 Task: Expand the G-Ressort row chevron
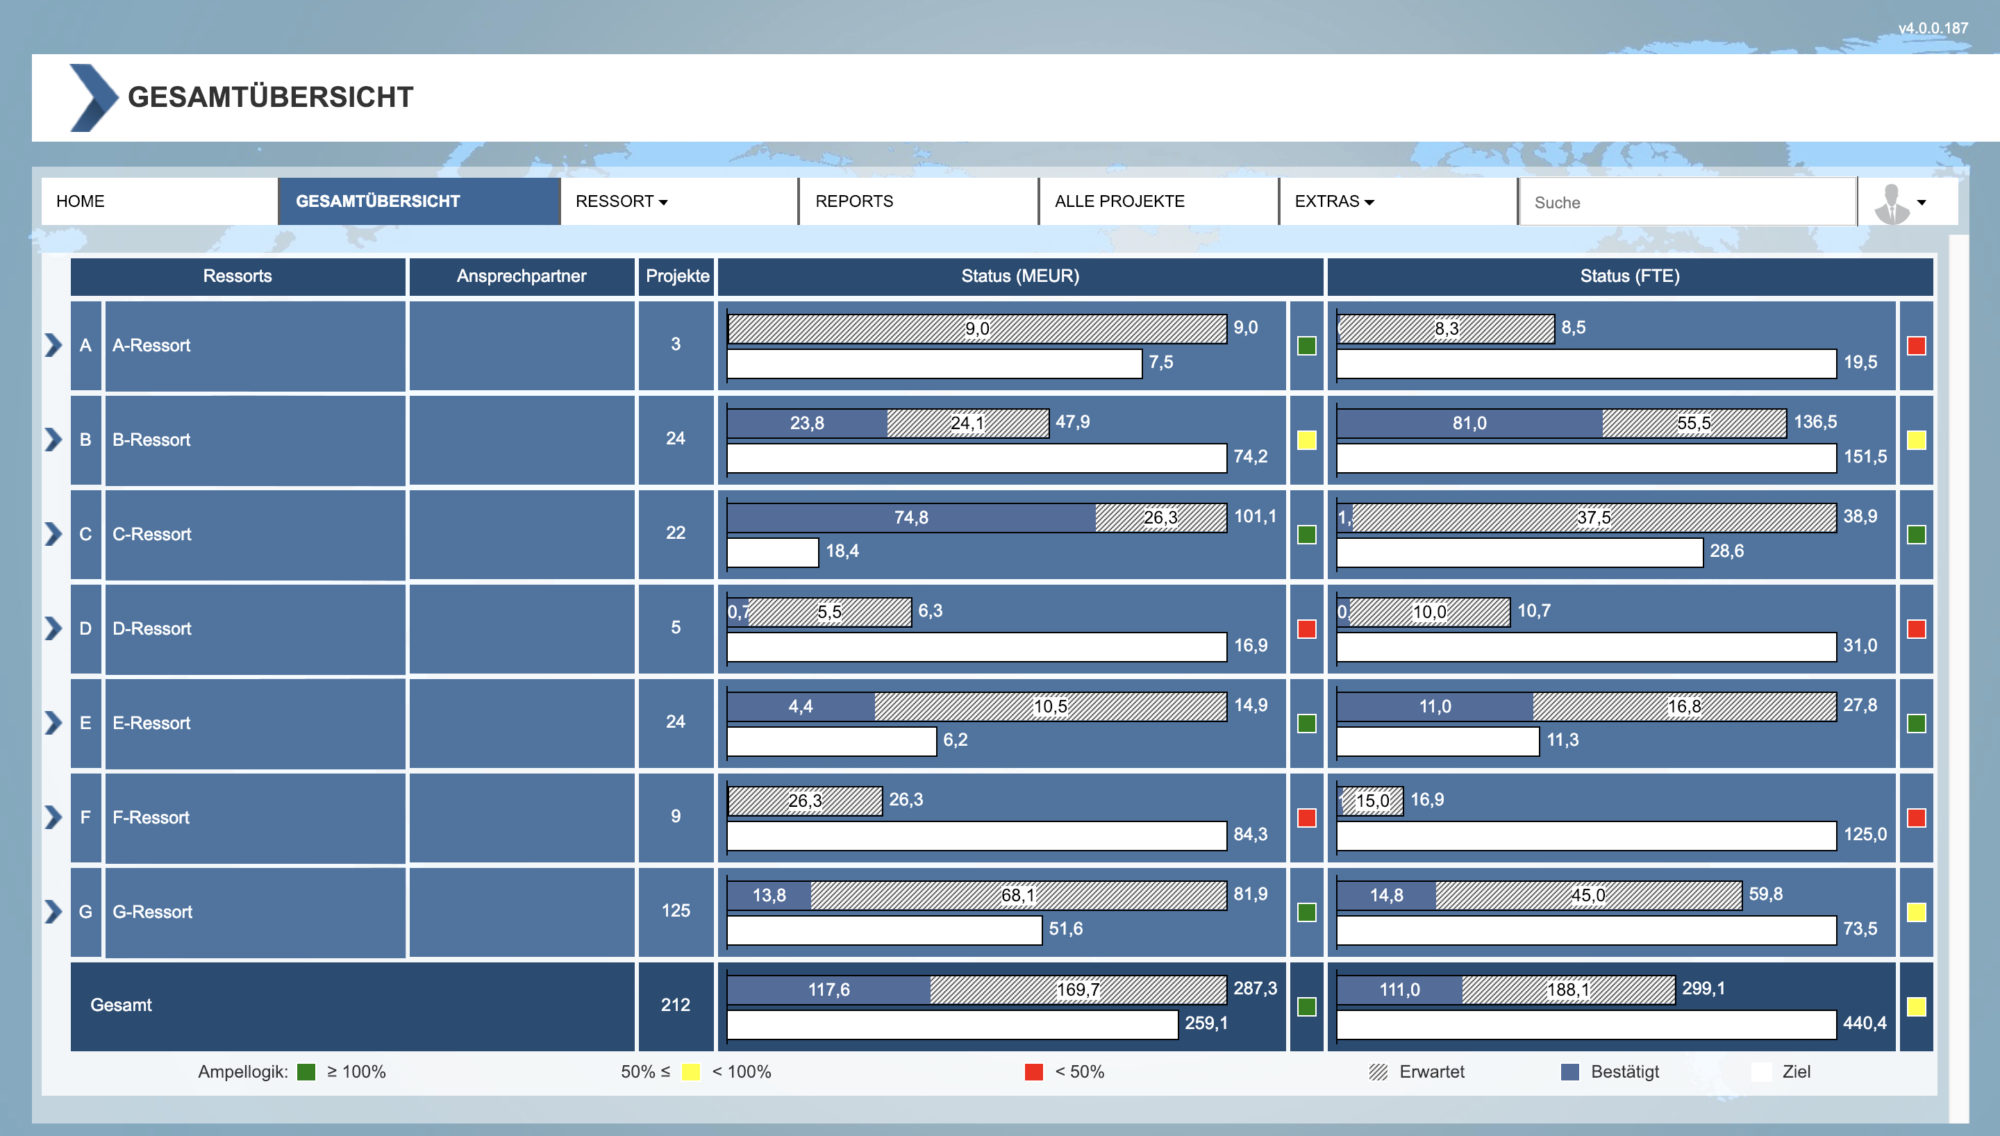click(x=53, y=911)
